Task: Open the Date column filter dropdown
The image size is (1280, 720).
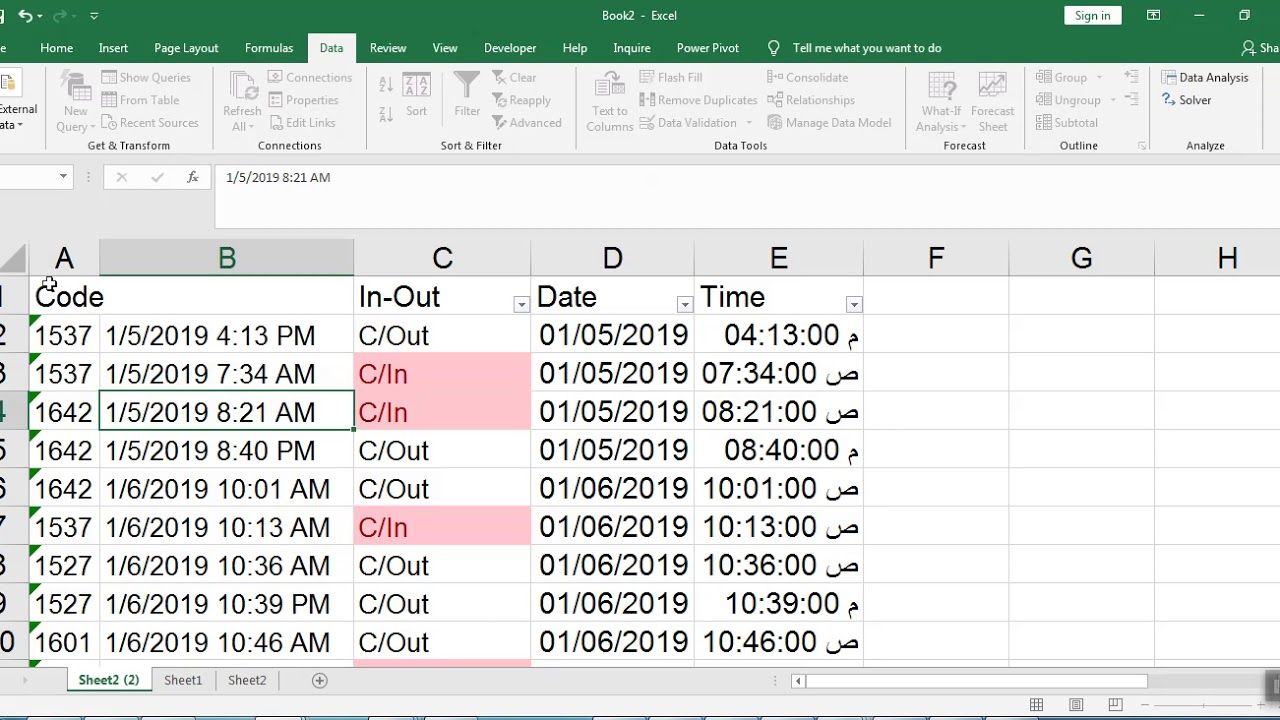Action: (685, 304)
